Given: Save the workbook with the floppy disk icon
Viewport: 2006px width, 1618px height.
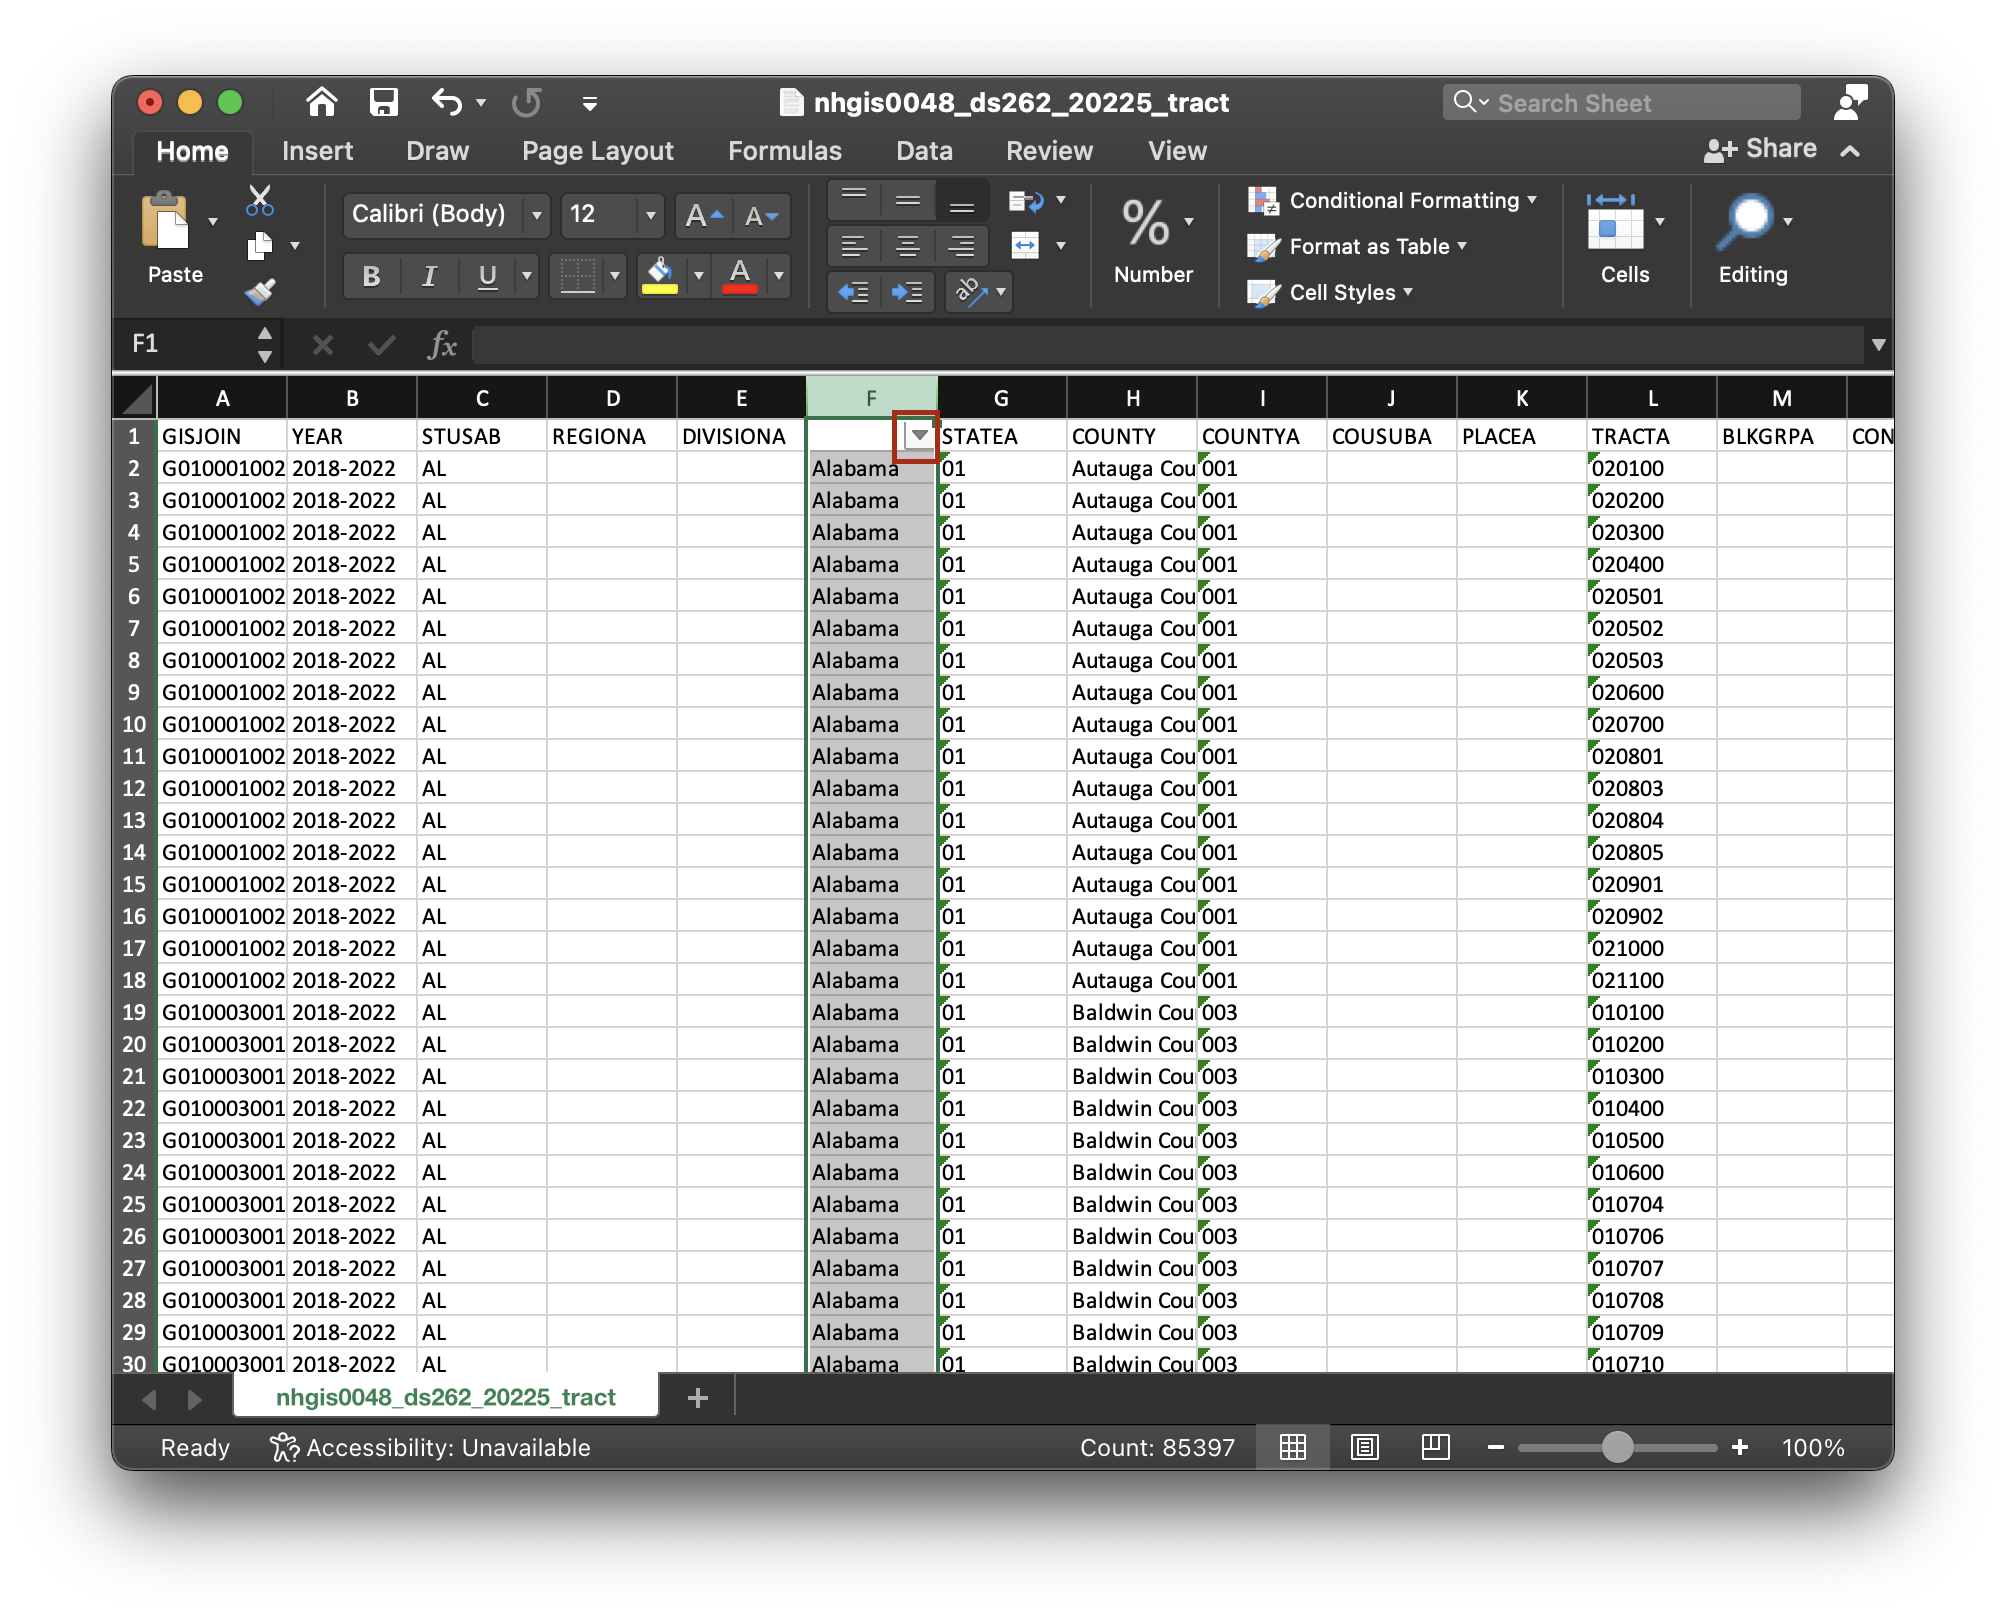Looking at the screenshot, I should (384, 102).
